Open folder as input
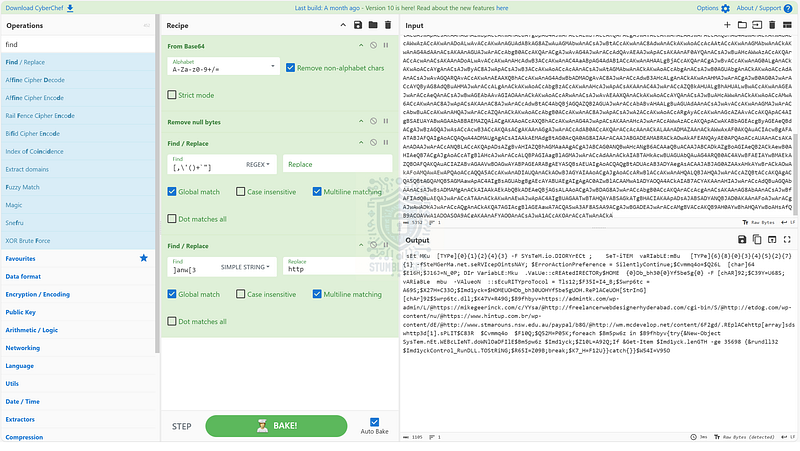Image resolution: width=800 pixels, height=451 pixels. [x=742, y=25]
